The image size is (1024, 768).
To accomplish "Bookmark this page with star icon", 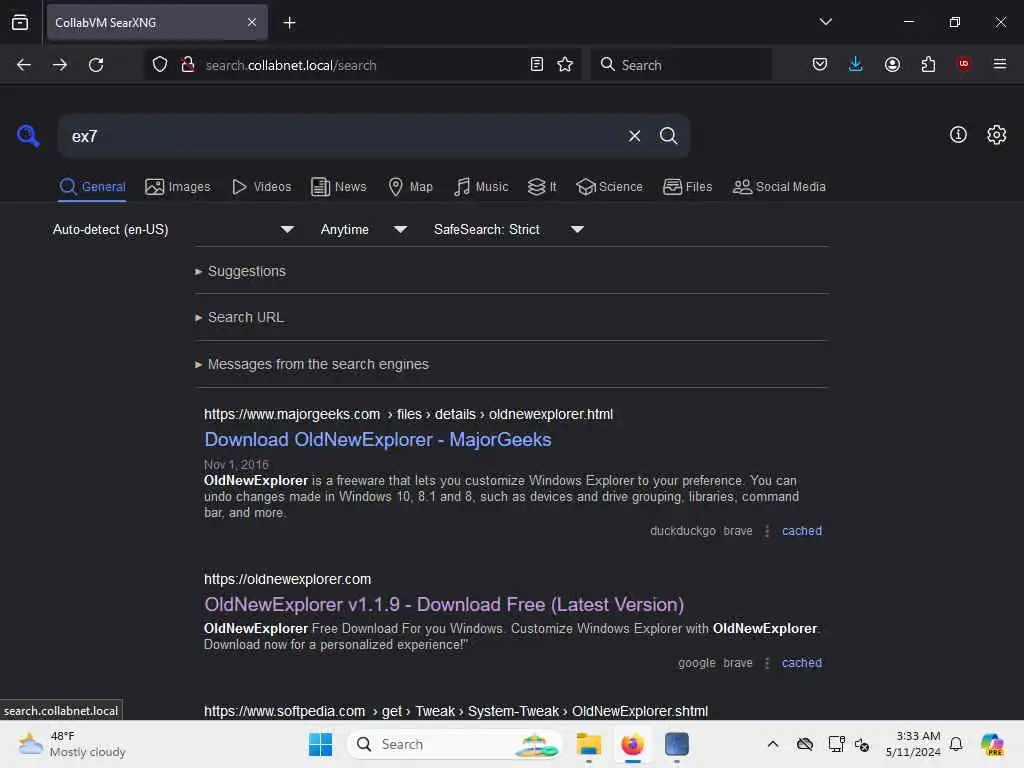I will pyautogui.click(x=565, y=65).
